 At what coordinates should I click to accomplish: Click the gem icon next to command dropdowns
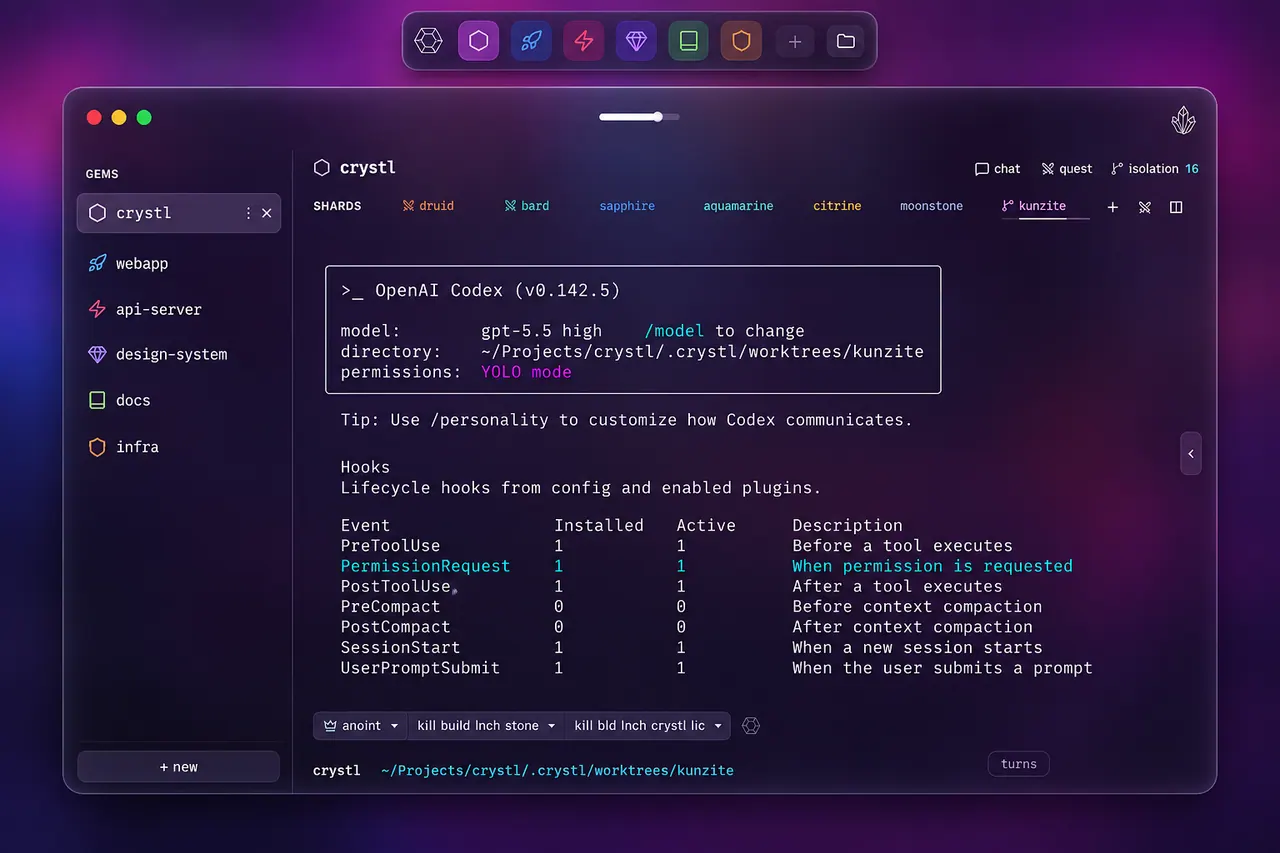(x=751, y=726)
